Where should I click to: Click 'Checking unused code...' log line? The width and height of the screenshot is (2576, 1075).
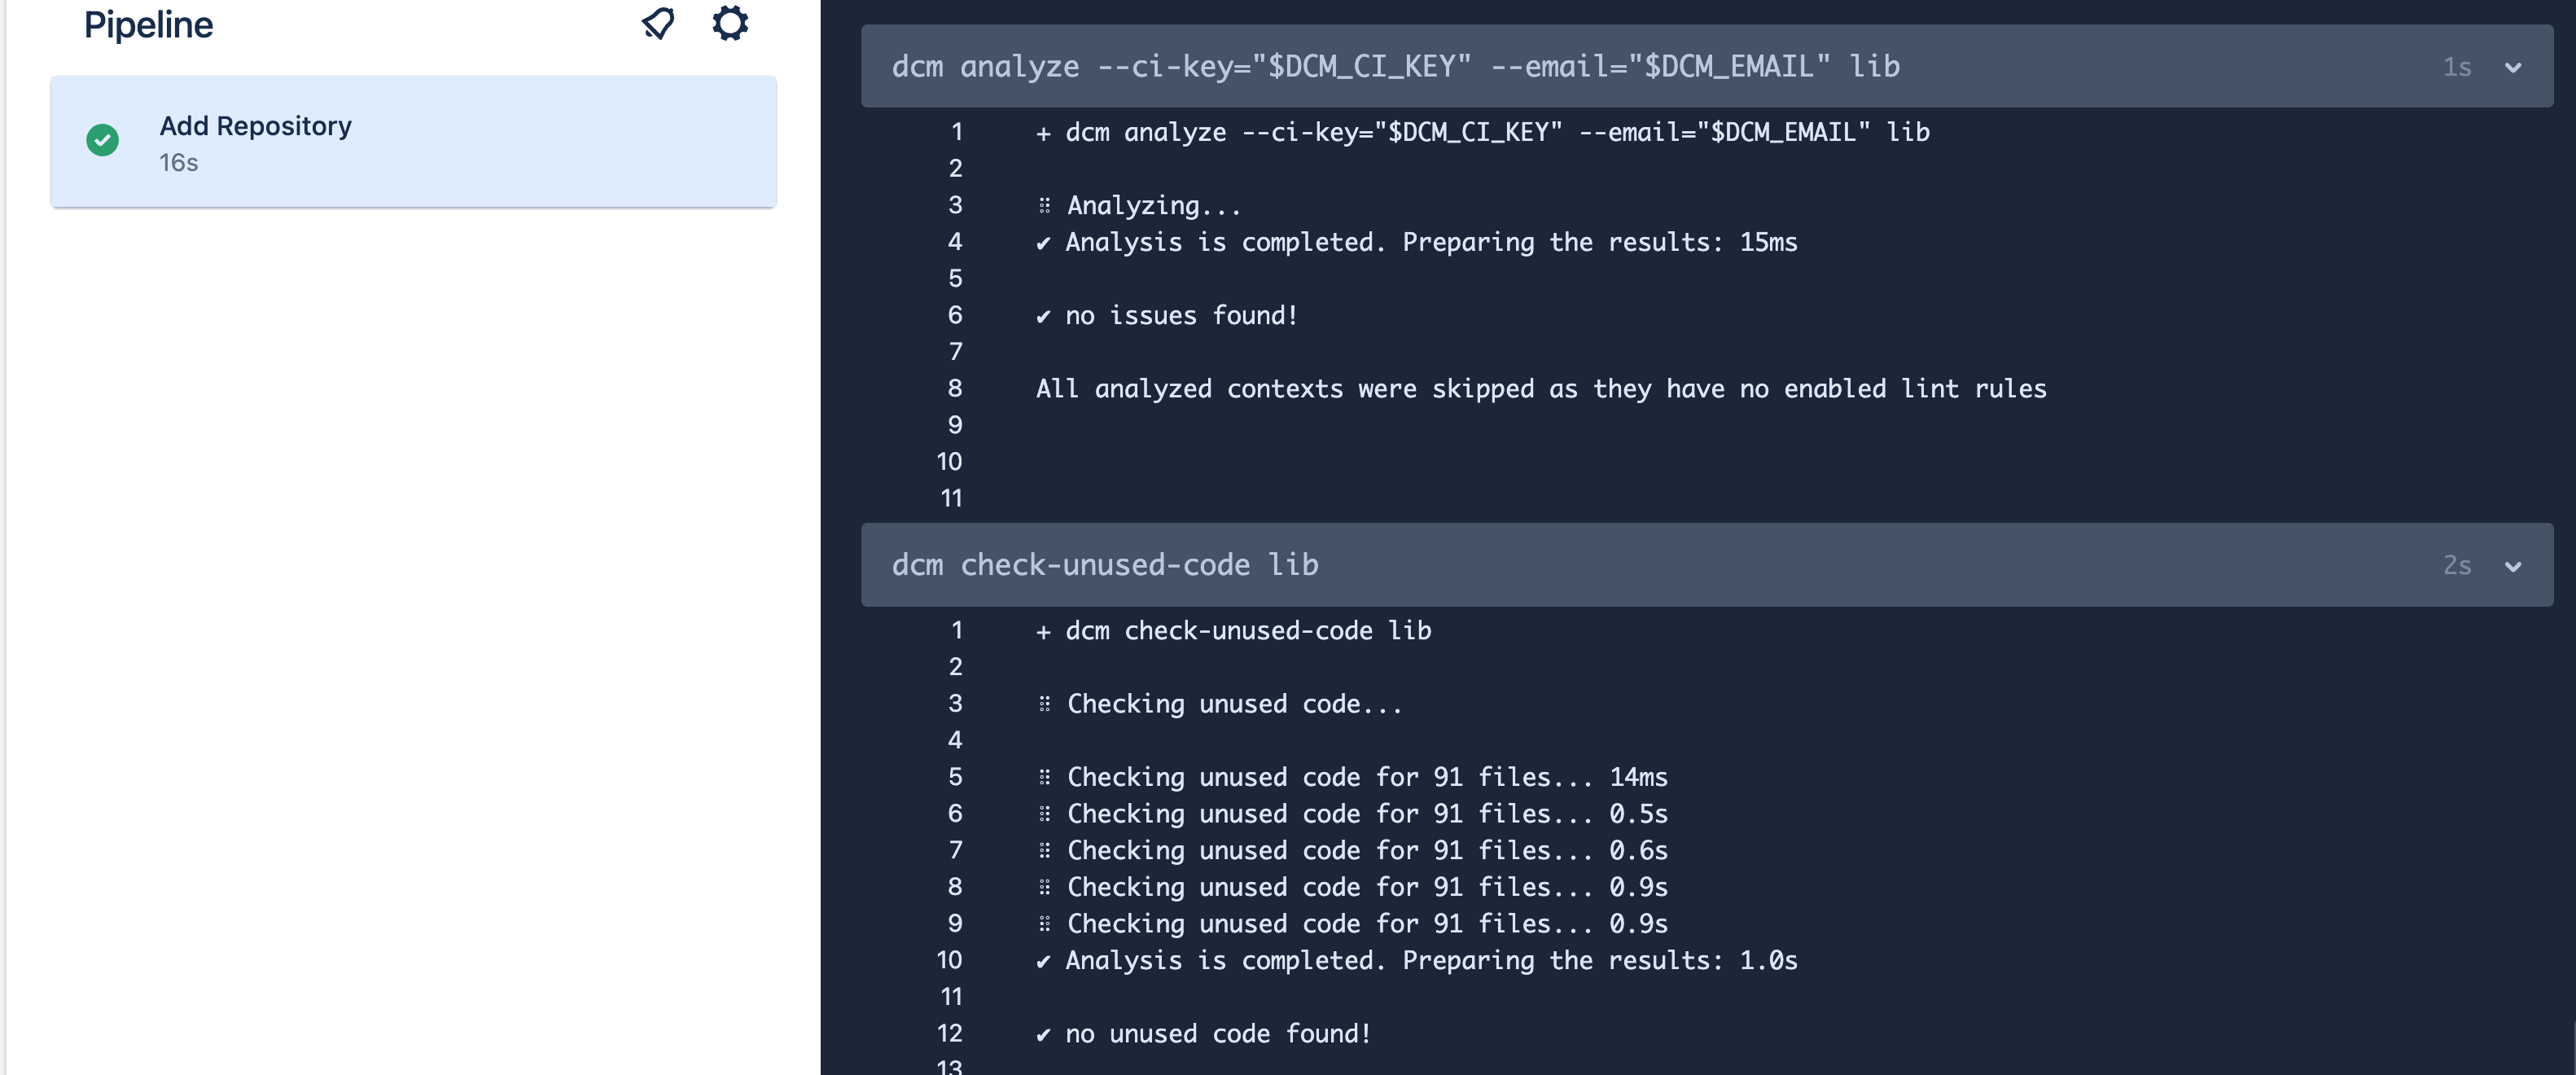point(1220,704)
